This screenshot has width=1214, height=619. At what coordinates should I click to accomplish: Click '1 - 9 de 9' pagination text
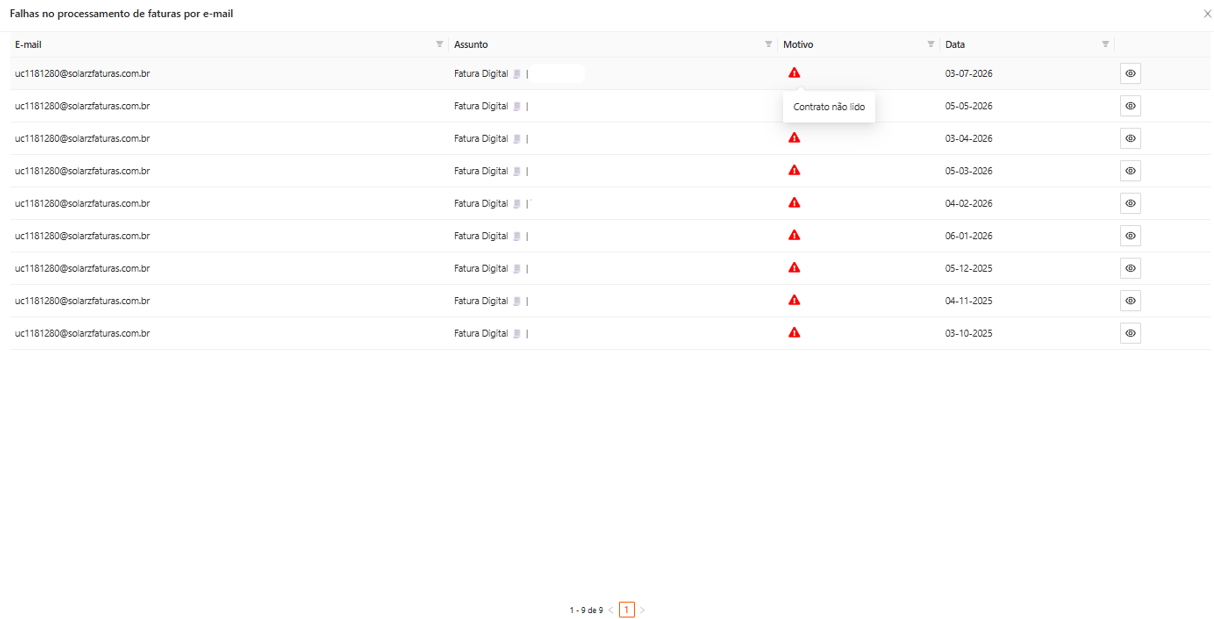586,610
